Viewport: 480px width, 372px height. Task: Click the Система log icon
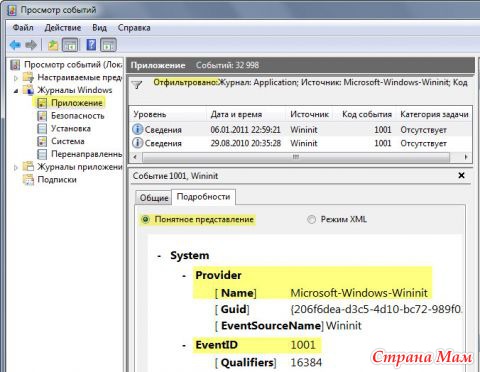[x=42, y=141]
